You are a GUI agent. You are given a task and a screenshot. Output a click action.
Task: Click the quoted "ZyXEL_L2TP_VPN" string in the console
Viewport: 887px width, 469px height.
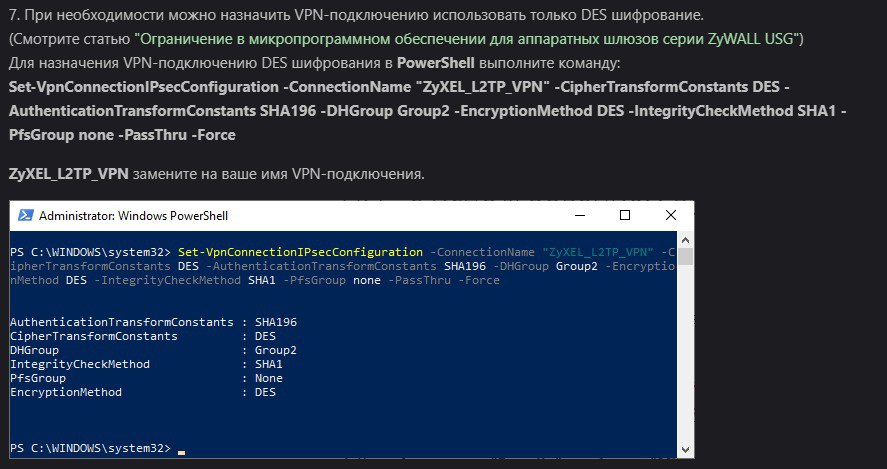click(x=597, y=251)
